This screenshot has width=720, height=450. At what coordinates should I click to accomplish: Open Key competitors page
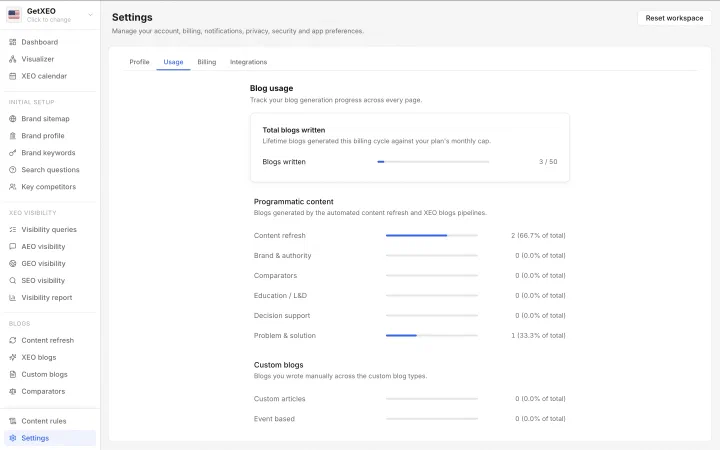tap(50, 186)
